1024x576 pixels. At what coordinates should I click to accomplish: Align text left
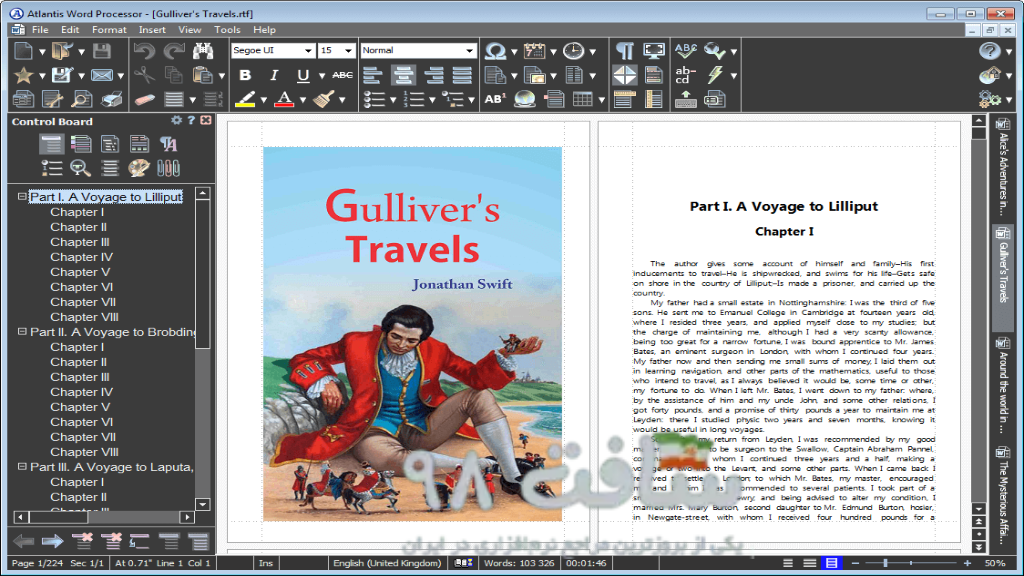(x=373, y=75)
